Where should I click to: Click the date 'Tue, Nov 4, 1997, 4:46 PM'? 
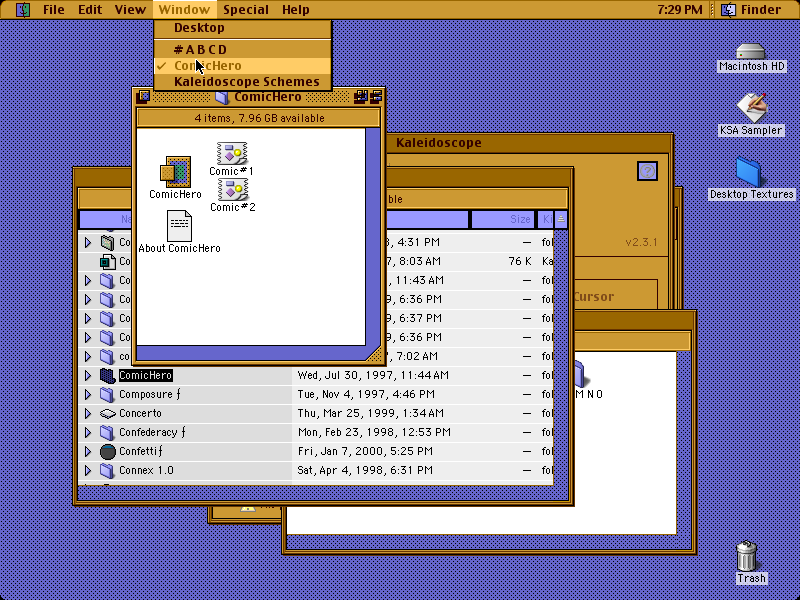[x=366, y=394]
